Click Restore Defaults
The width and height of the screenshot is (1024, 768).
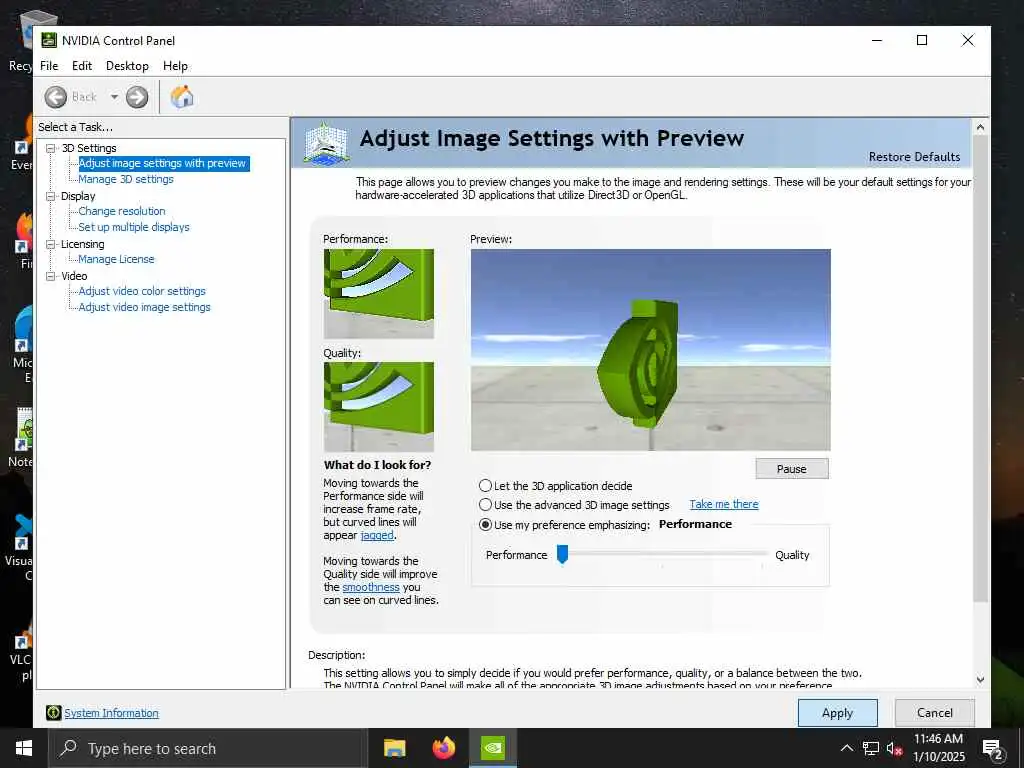tap(914, 157)
